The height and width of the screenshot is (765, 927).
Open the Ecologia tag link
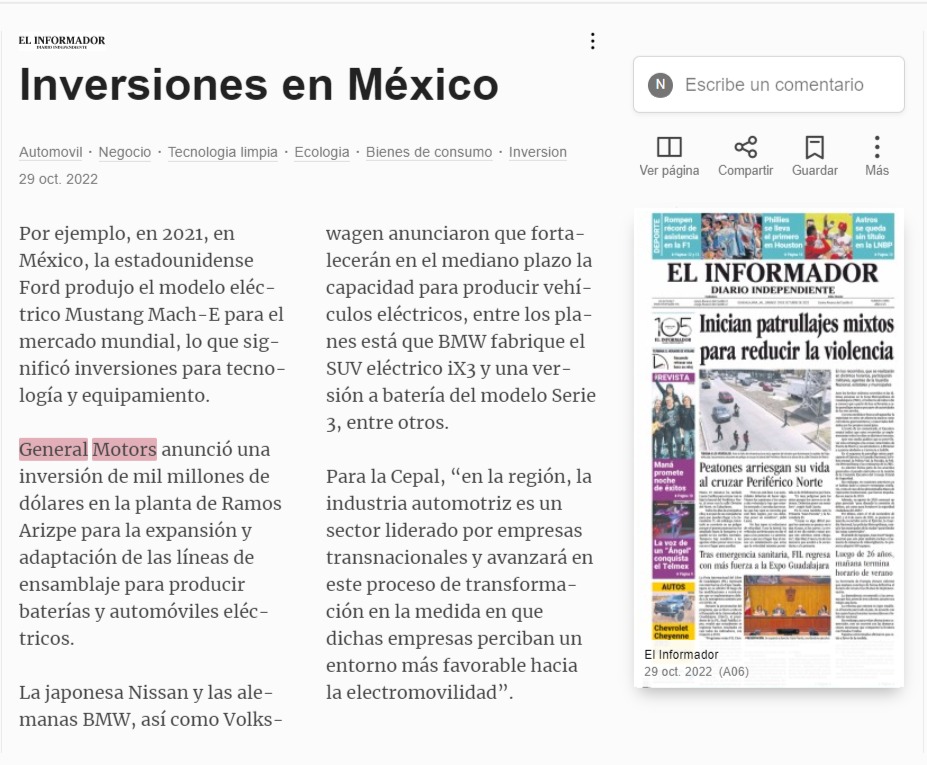(x=322, y=152)
